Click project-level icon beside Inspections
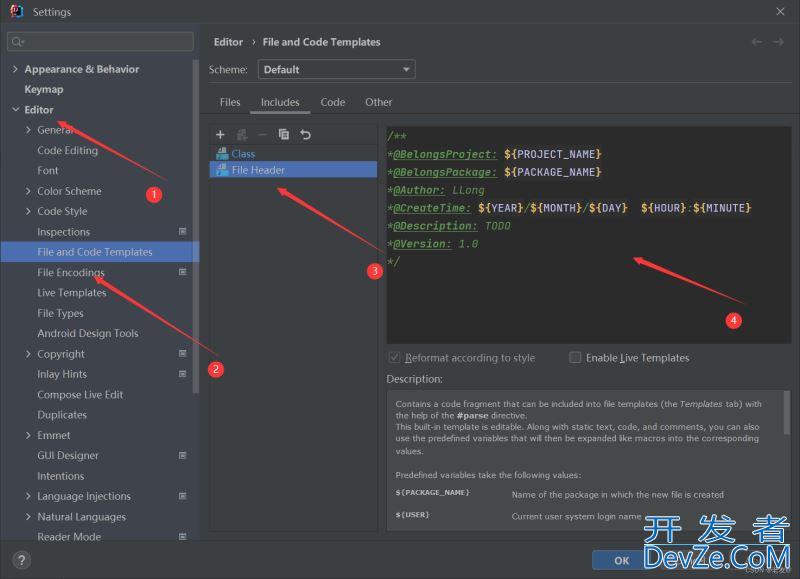This screenshot has width=800, height=579. (x=183, y=232)
